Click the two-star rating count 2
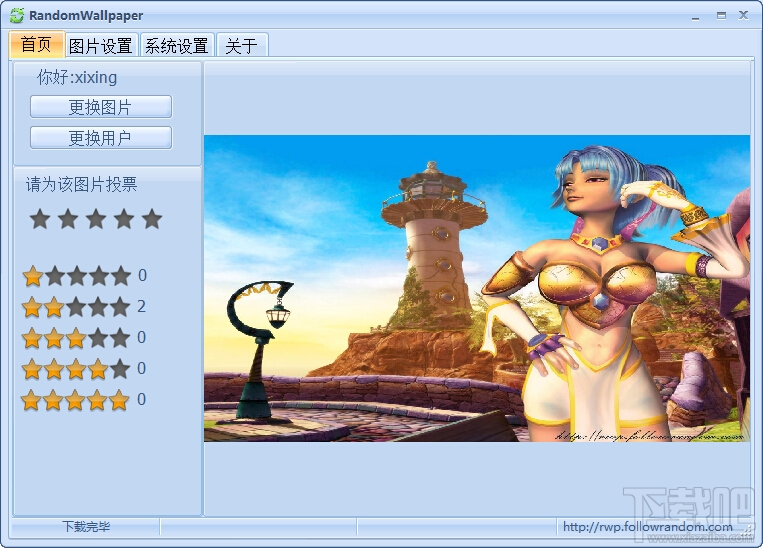This screenshot has height=548, width=763. click(142, 306)
